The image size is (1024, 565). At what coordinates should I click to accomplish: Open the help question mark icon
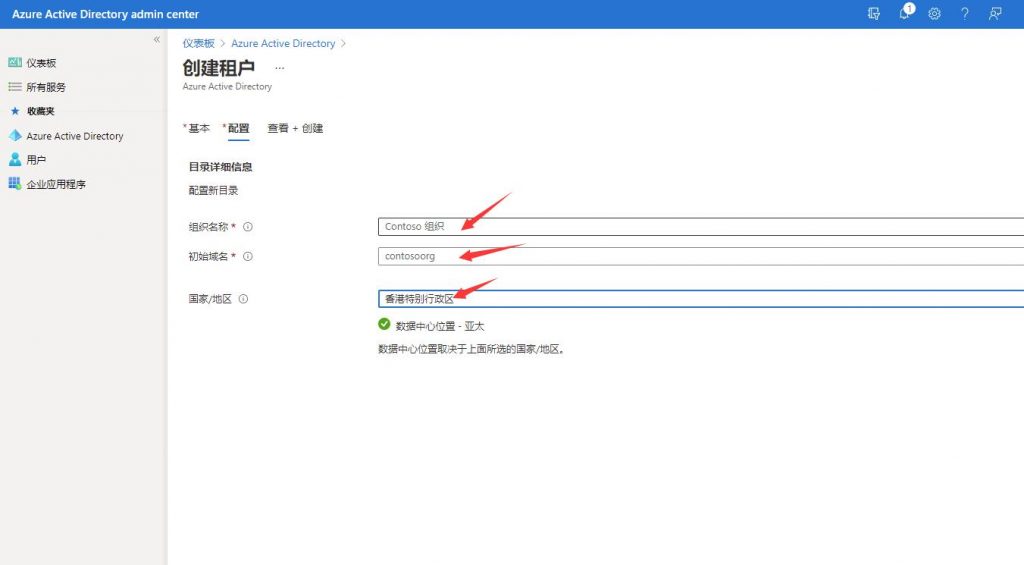[965, 14]
